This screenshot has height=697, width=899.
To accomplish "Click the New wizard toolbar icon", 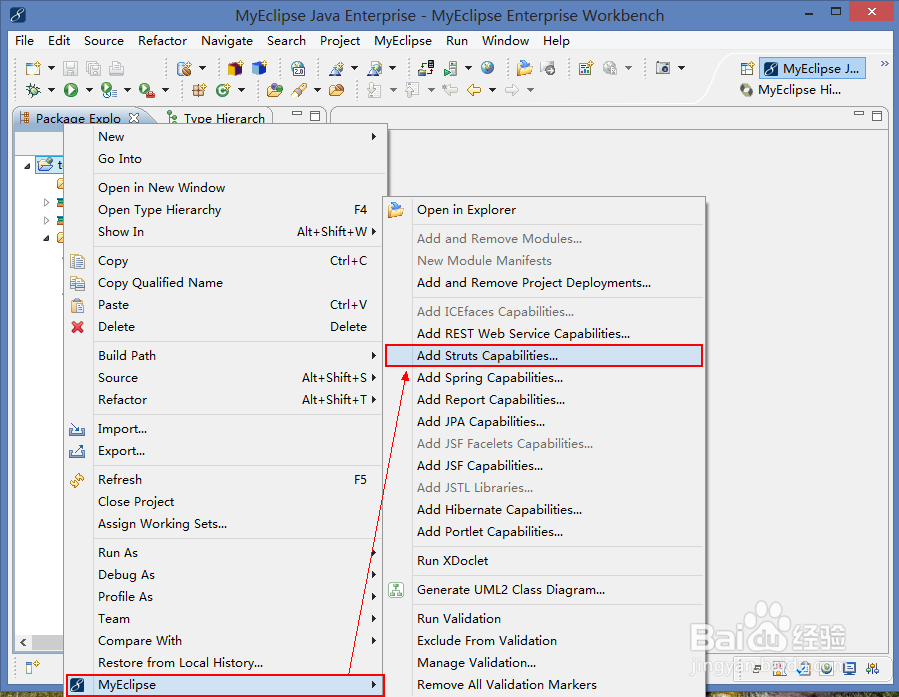I will point(33,68).
